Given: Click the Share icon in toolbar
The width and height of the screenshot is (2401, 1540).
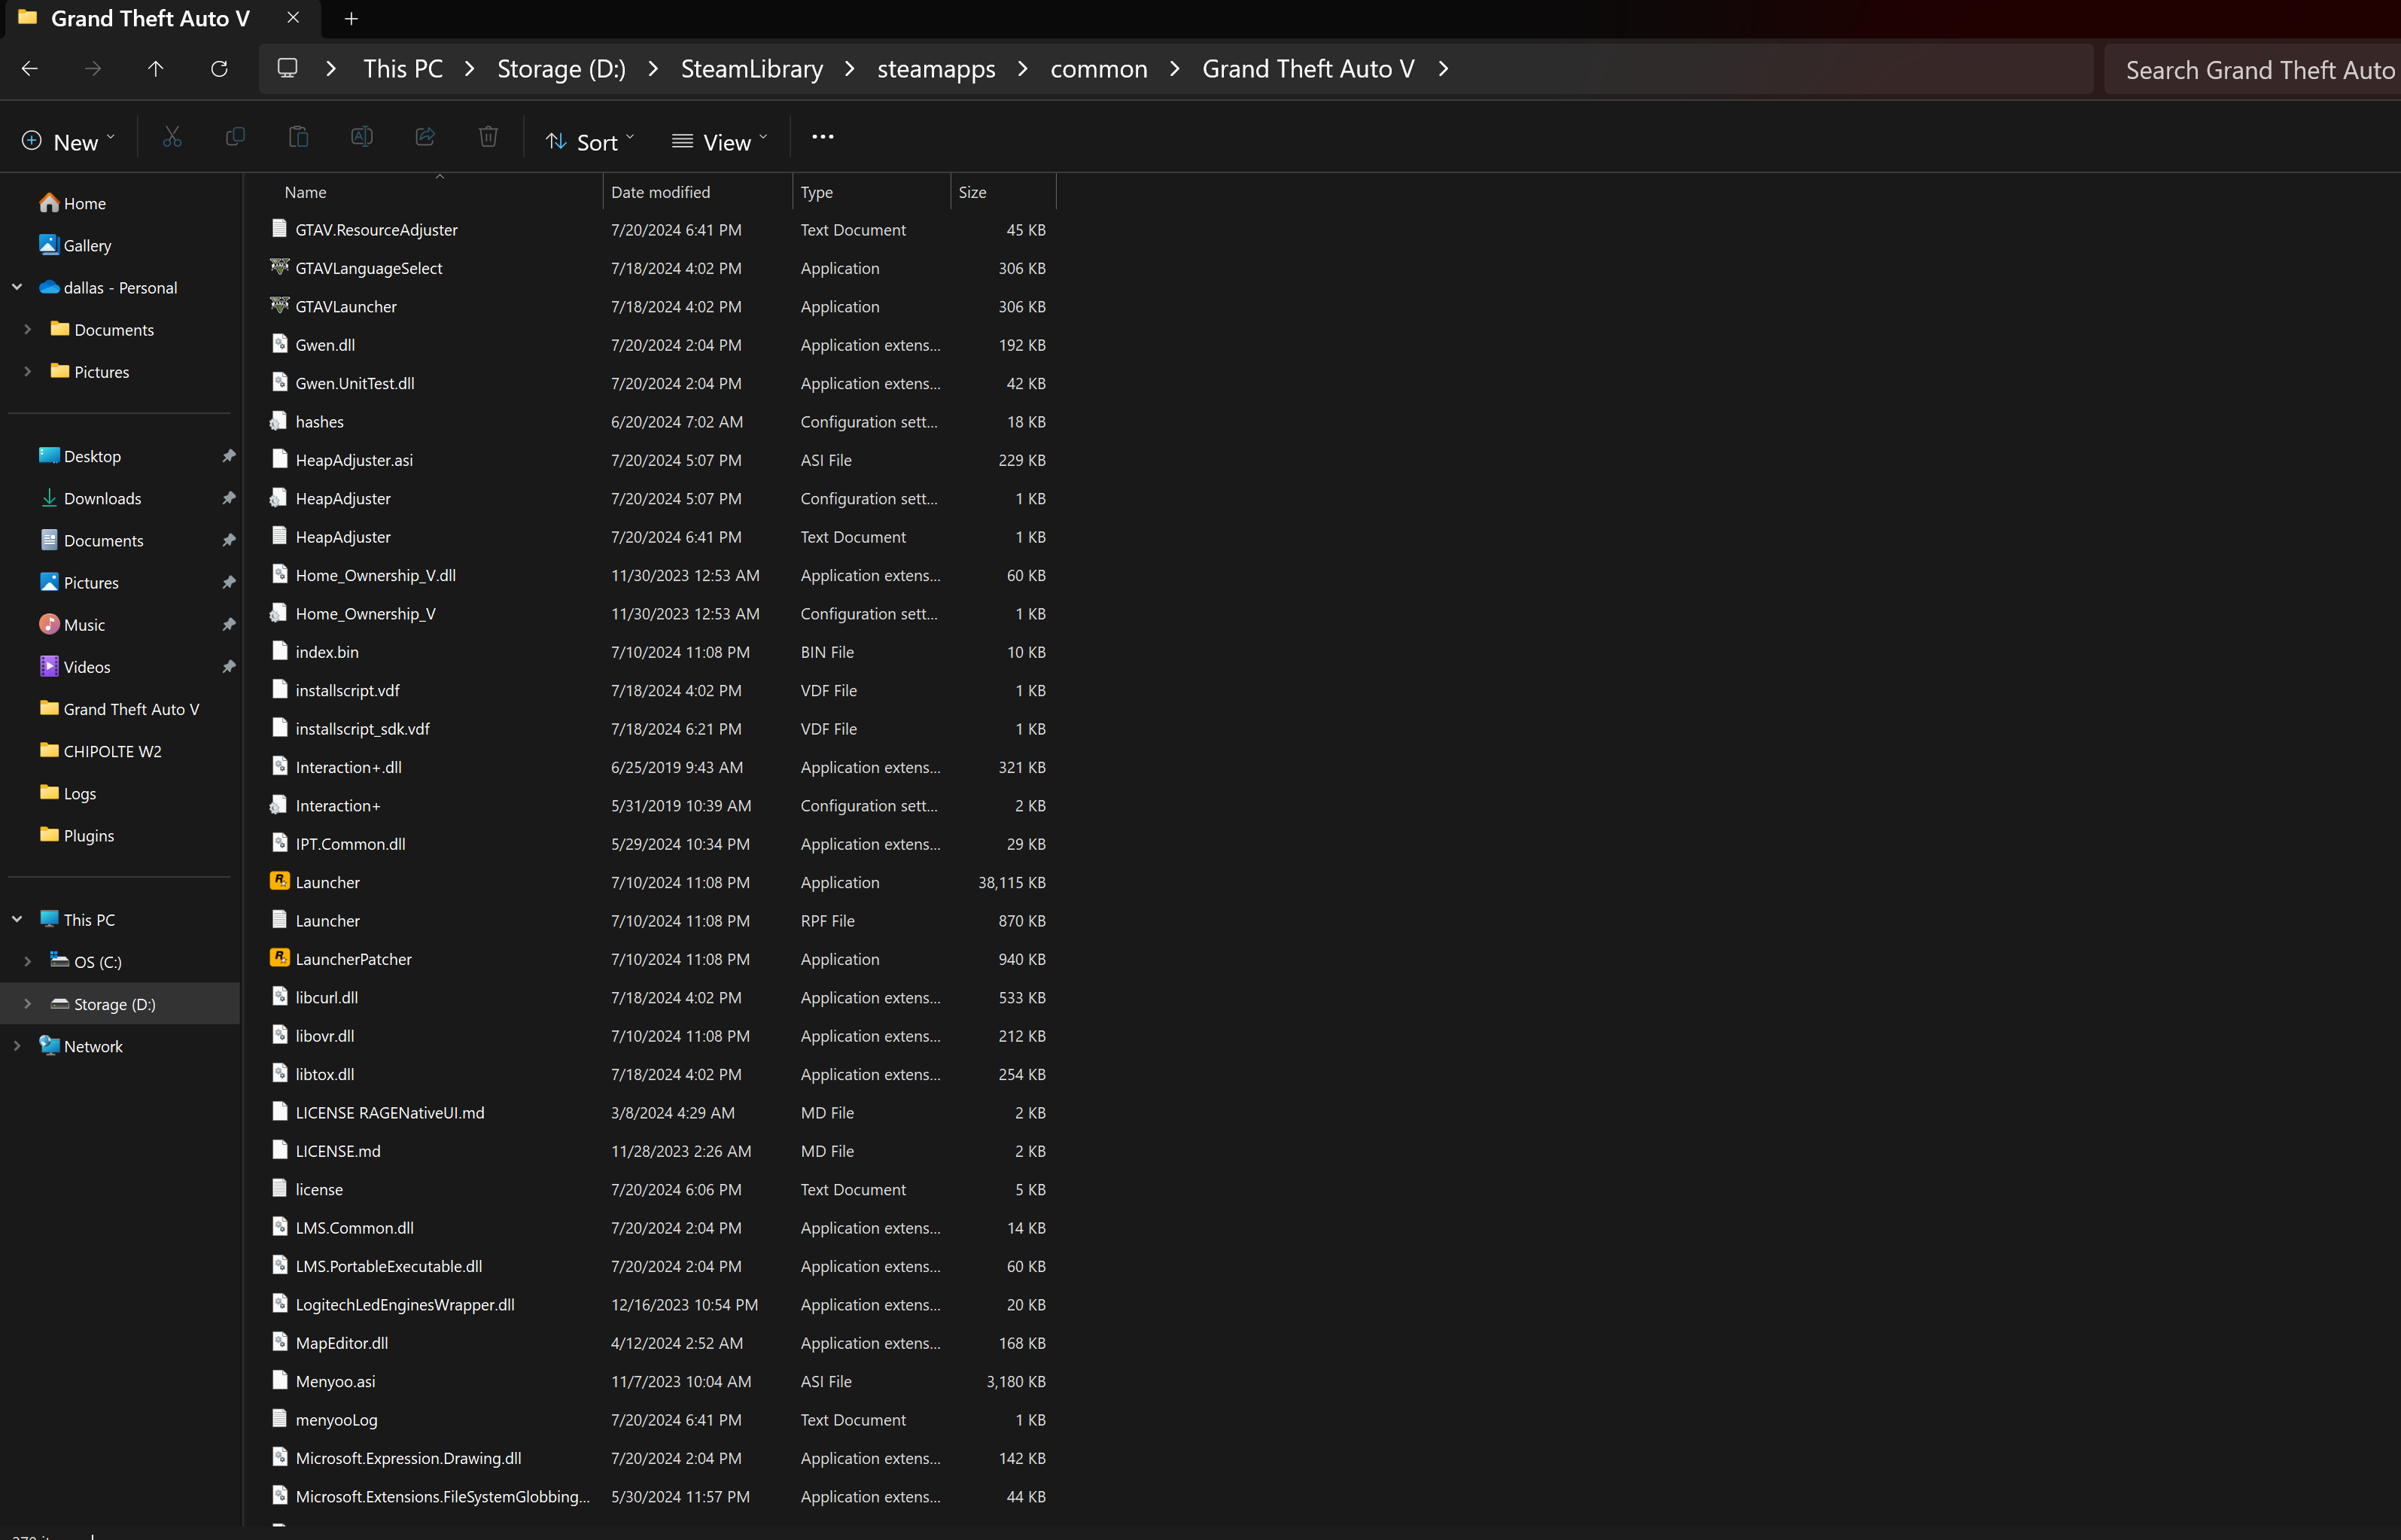Looking at the screenshot, I should (425, 137).
